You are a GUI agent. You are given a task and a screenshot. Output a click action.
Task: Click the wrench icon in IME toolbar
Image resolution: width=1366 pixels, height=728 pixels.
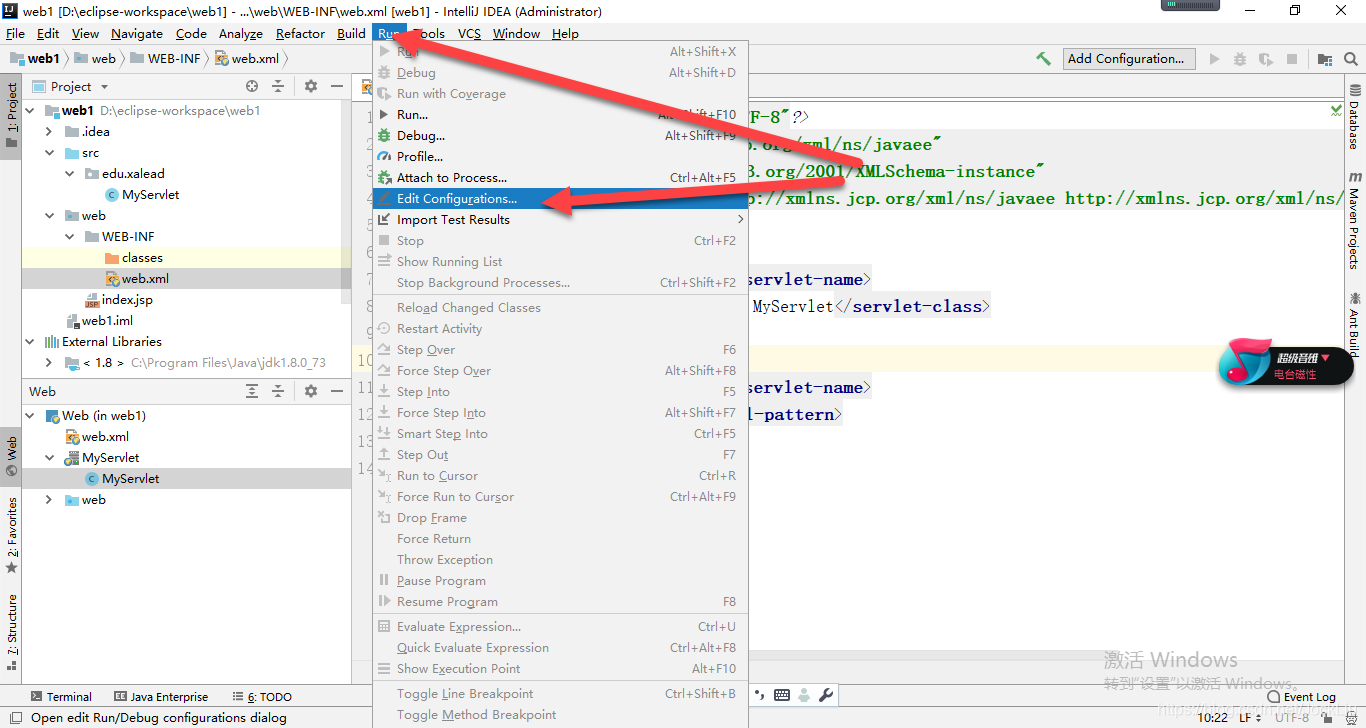(826, 695)
